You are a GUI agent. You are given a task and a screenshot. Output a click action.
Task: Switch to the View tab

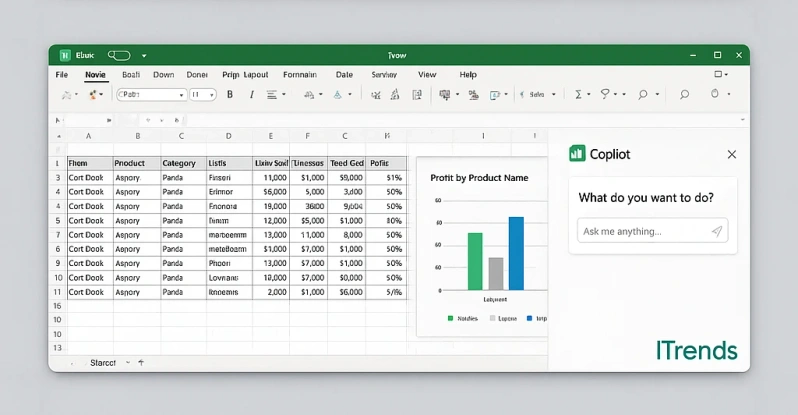tap(427, 75)
